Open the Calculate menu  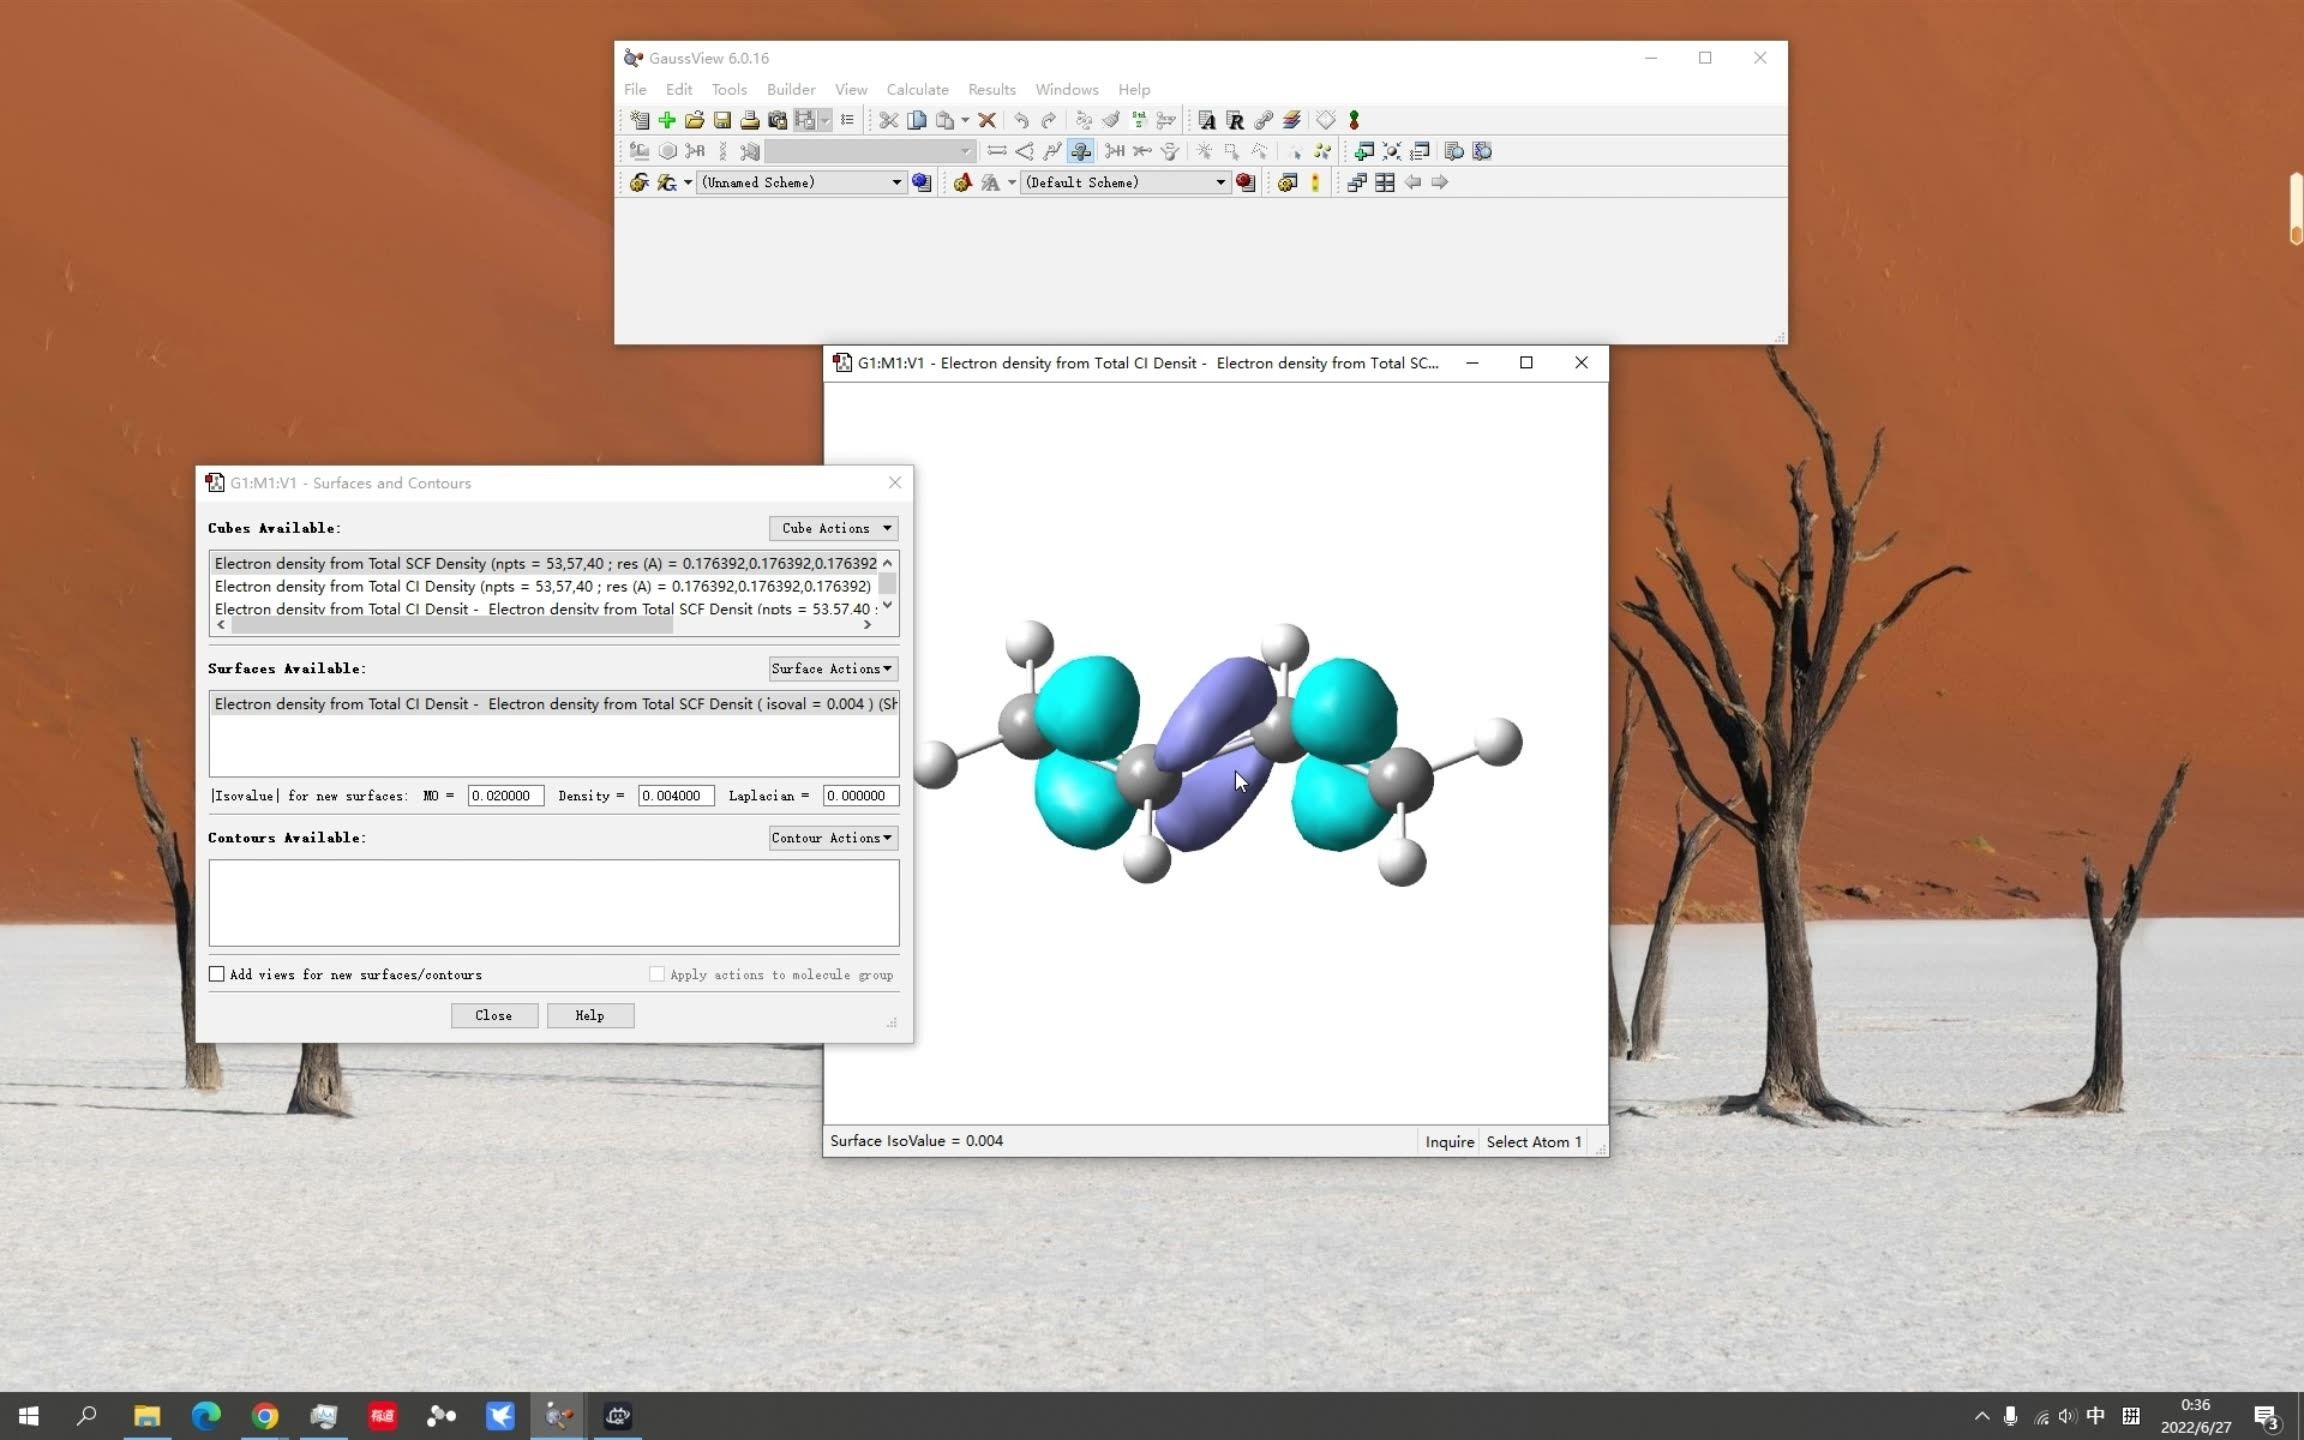tap(916, 89)
